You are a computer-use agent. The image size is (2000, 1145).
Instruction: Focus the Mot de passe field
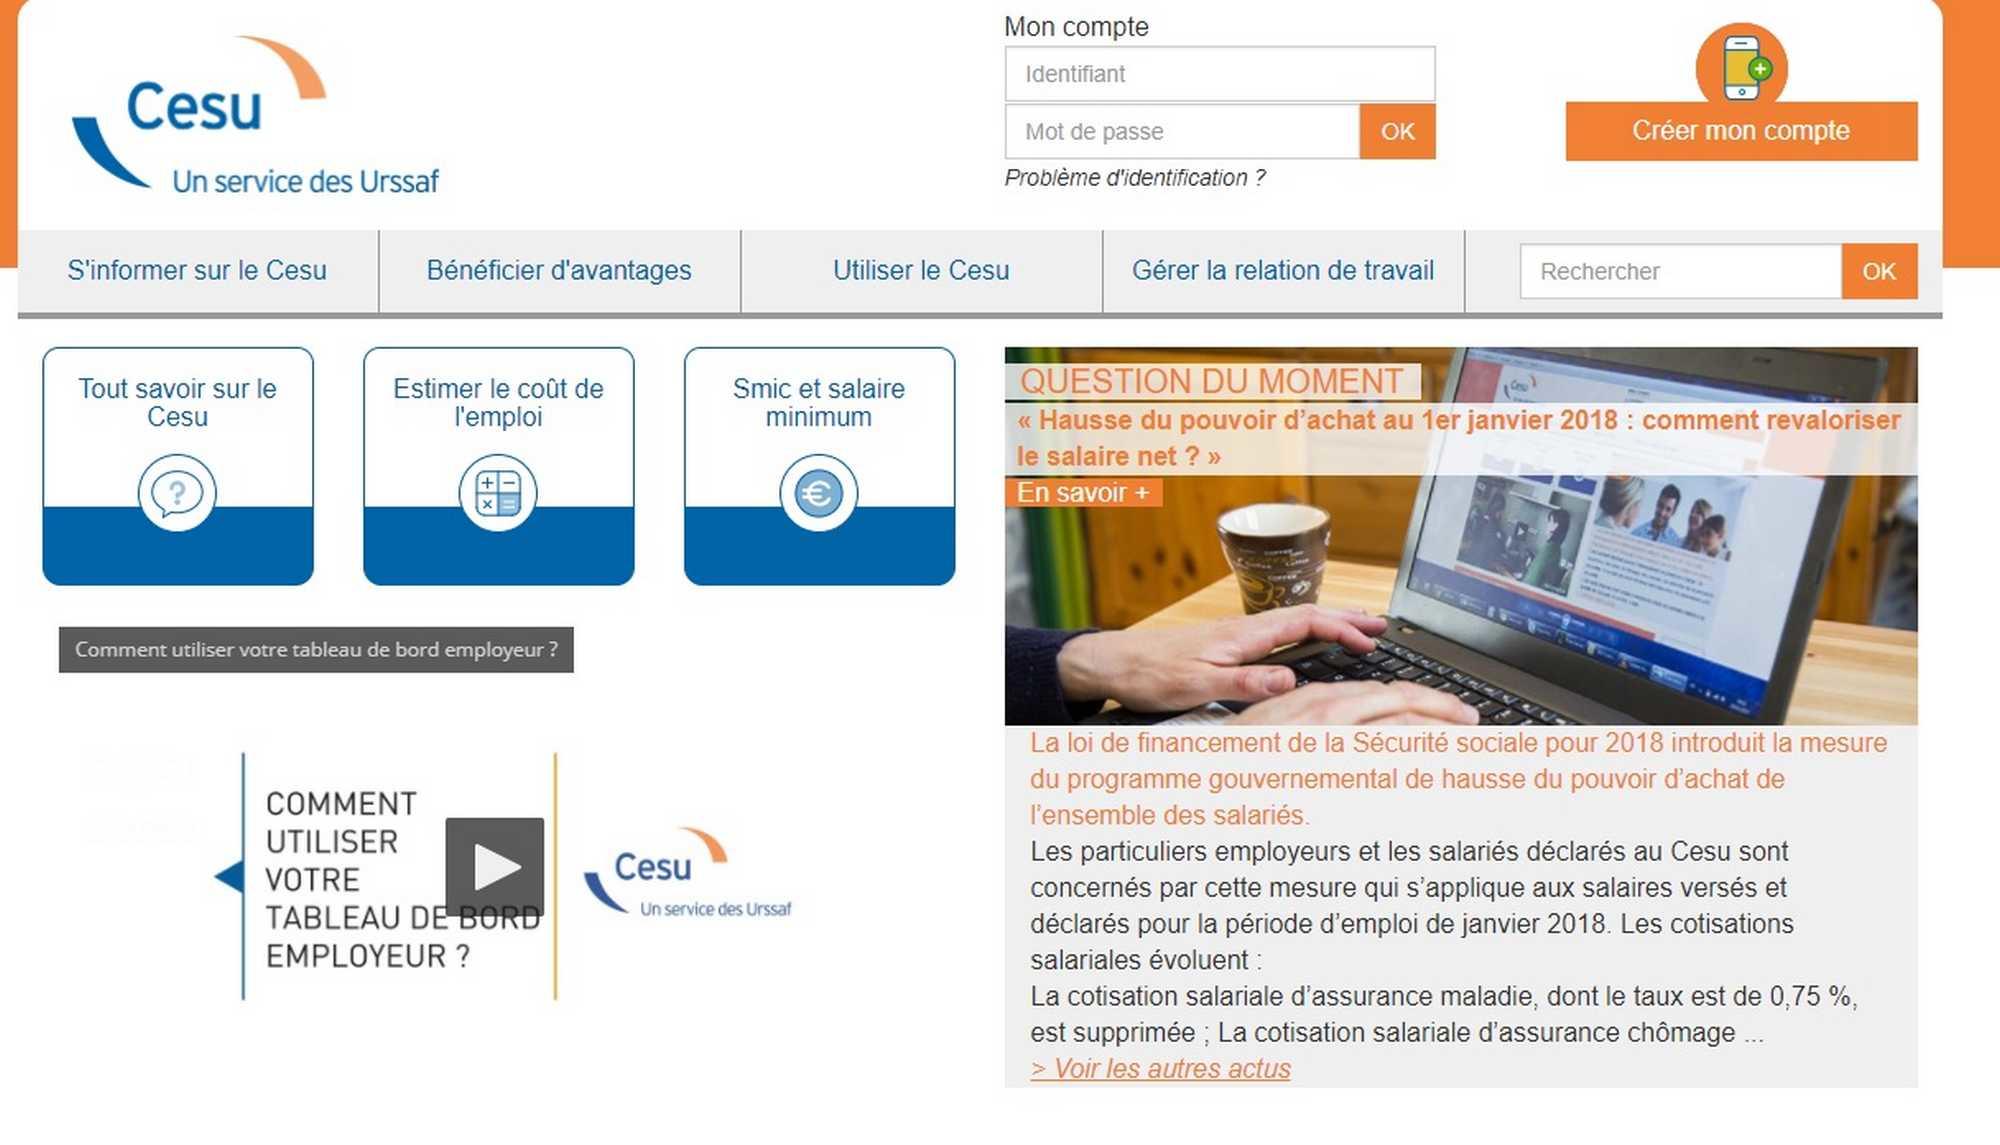click(1182, 132)
